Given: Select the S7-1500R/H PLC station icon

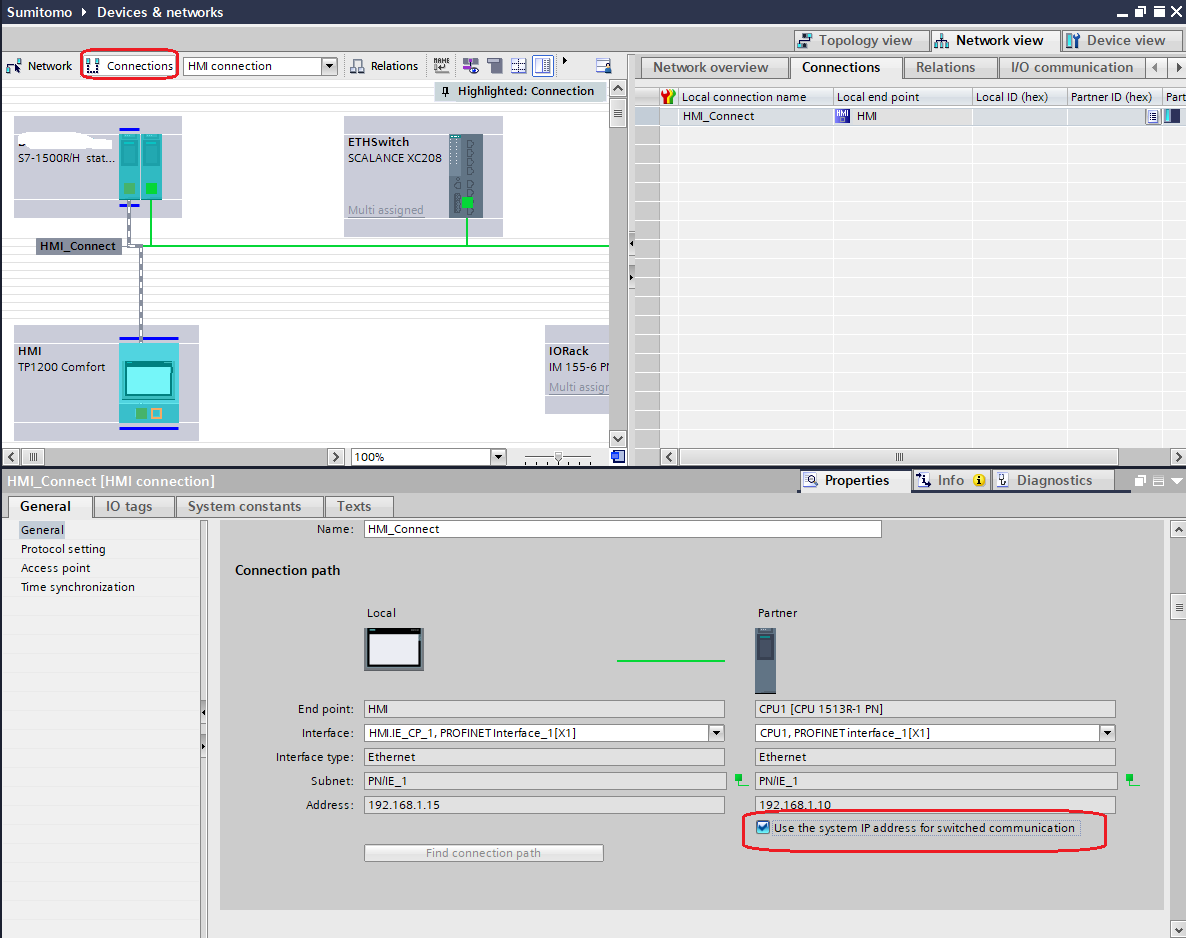Looking at the screenshot, I should pyautogui.click(x=140, y=166).
